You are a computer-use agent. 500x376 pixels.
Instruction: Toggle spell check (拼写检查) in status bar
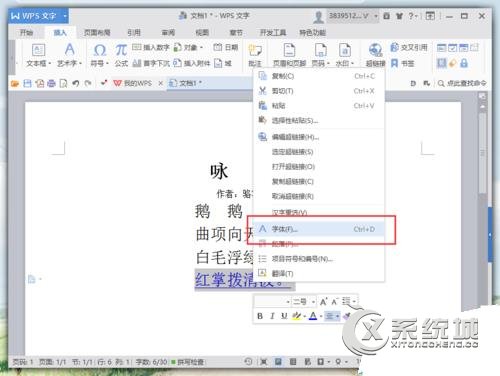point(188,362)
